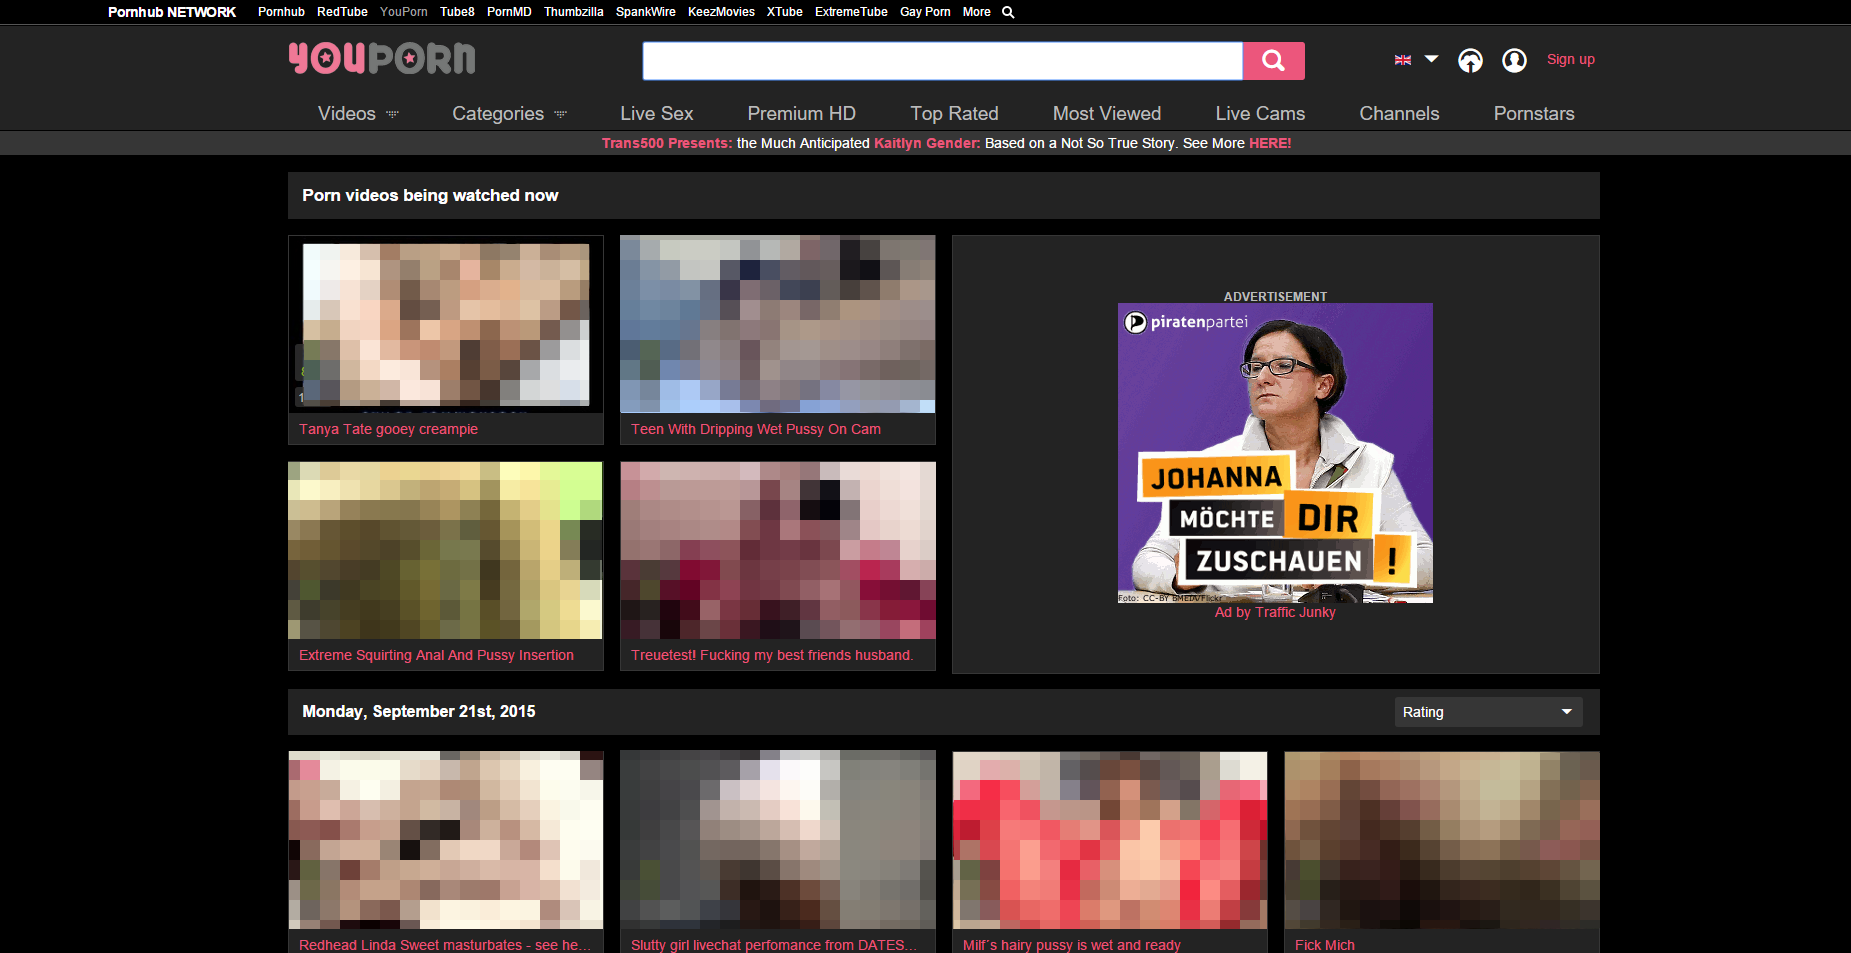Click the user account icon
The width and height of the screenshot is (1851, 953).
tap(1514, 60)
